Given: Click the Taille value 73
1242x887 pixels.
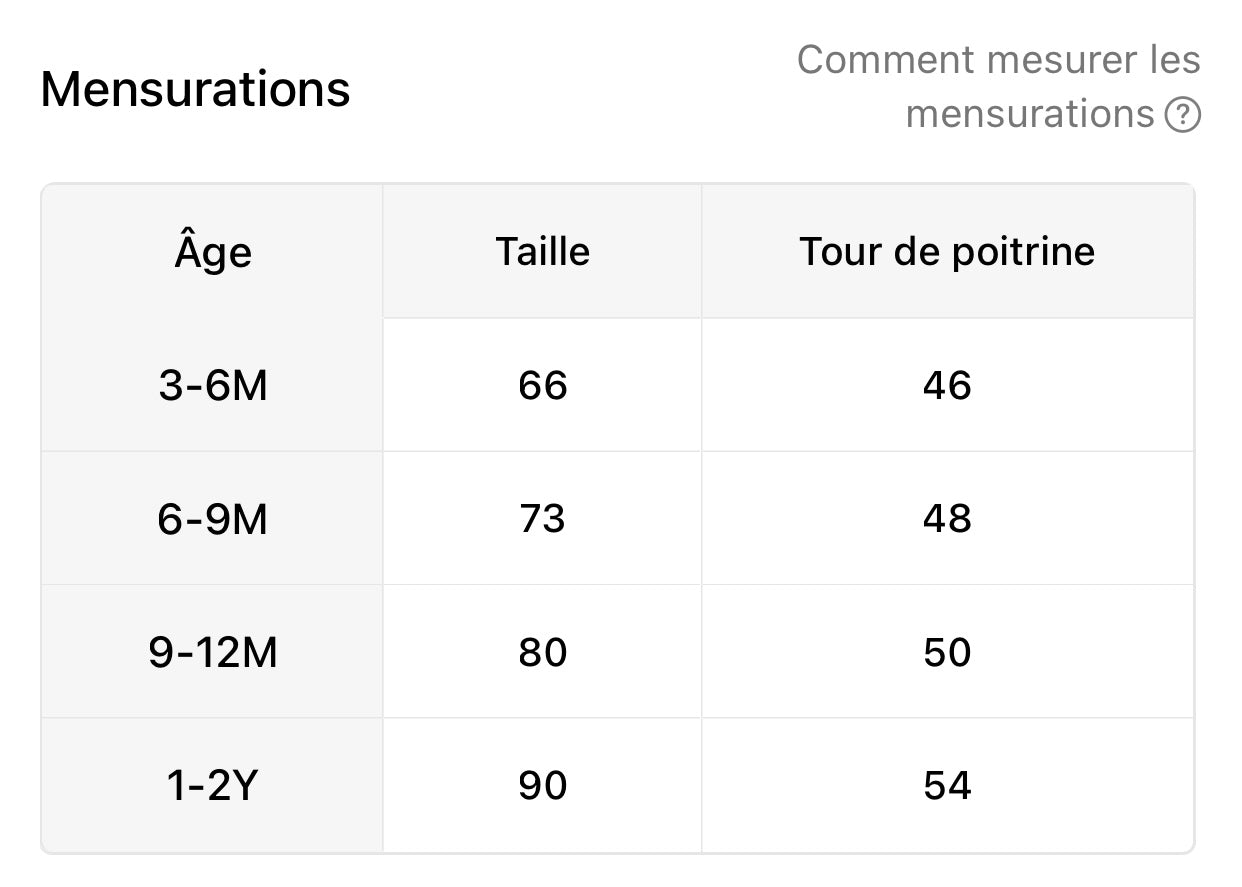Looking at the screenshot, I should pyautogui.click(x=543, y=518).
